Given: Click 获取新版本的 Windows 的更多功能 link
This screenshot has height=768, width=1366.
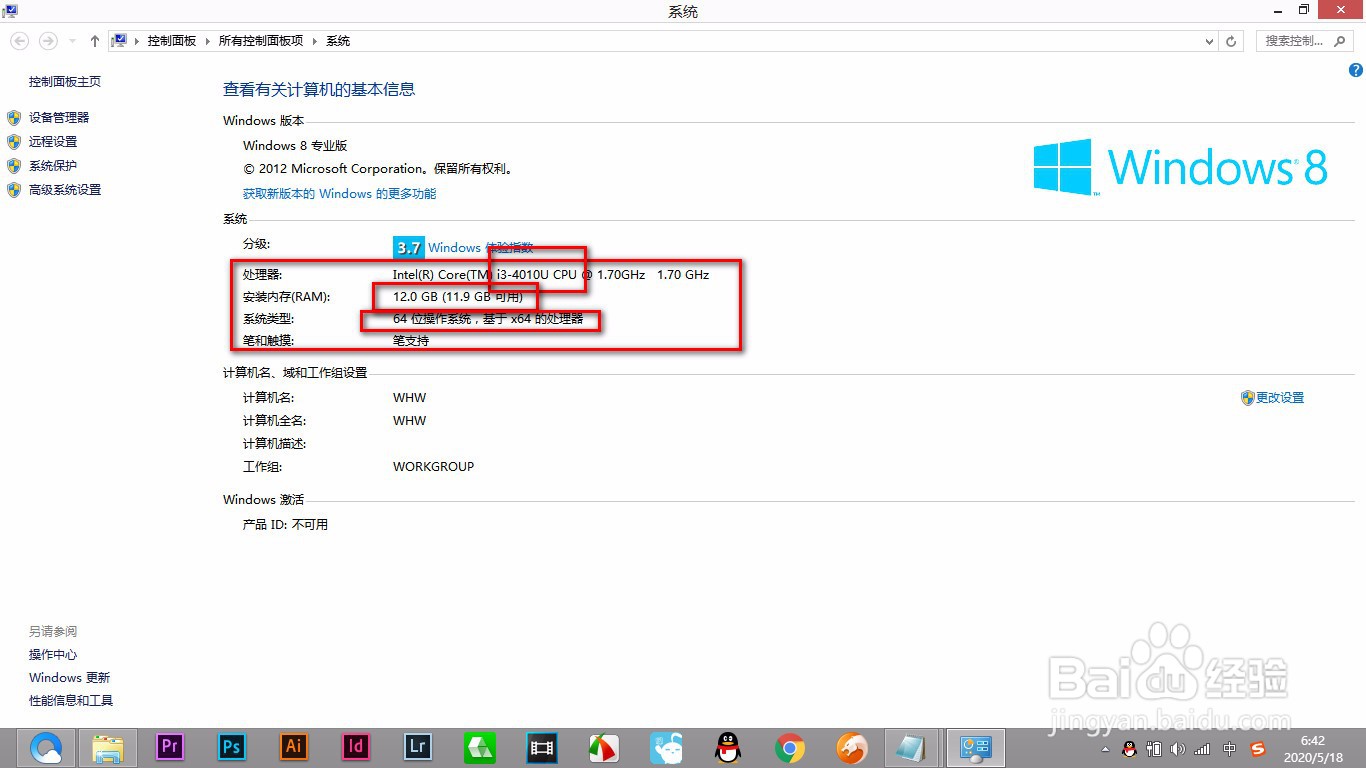Looking at the screenshot, I should [340, 194].
